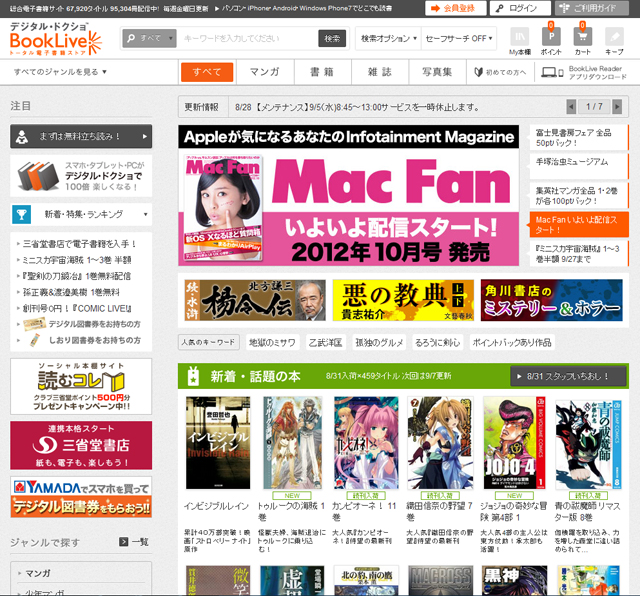This screenshot has width=640, height=596.
Task: Open the ポイント points icon
Action: pos(551,38)
